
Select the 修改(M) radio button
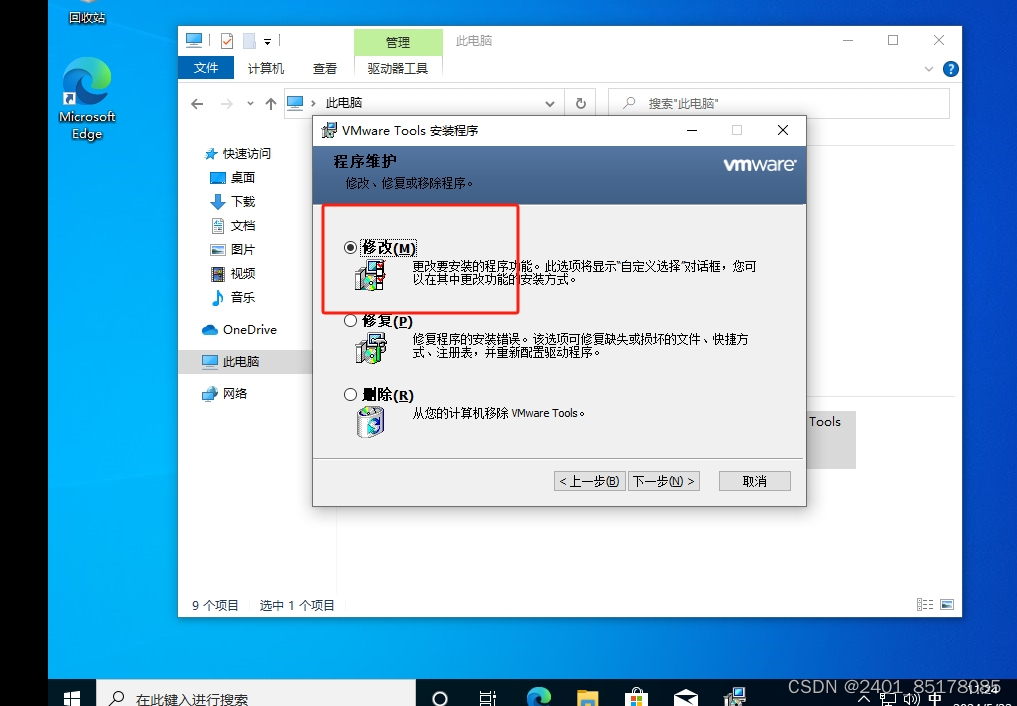coord(350,247)
